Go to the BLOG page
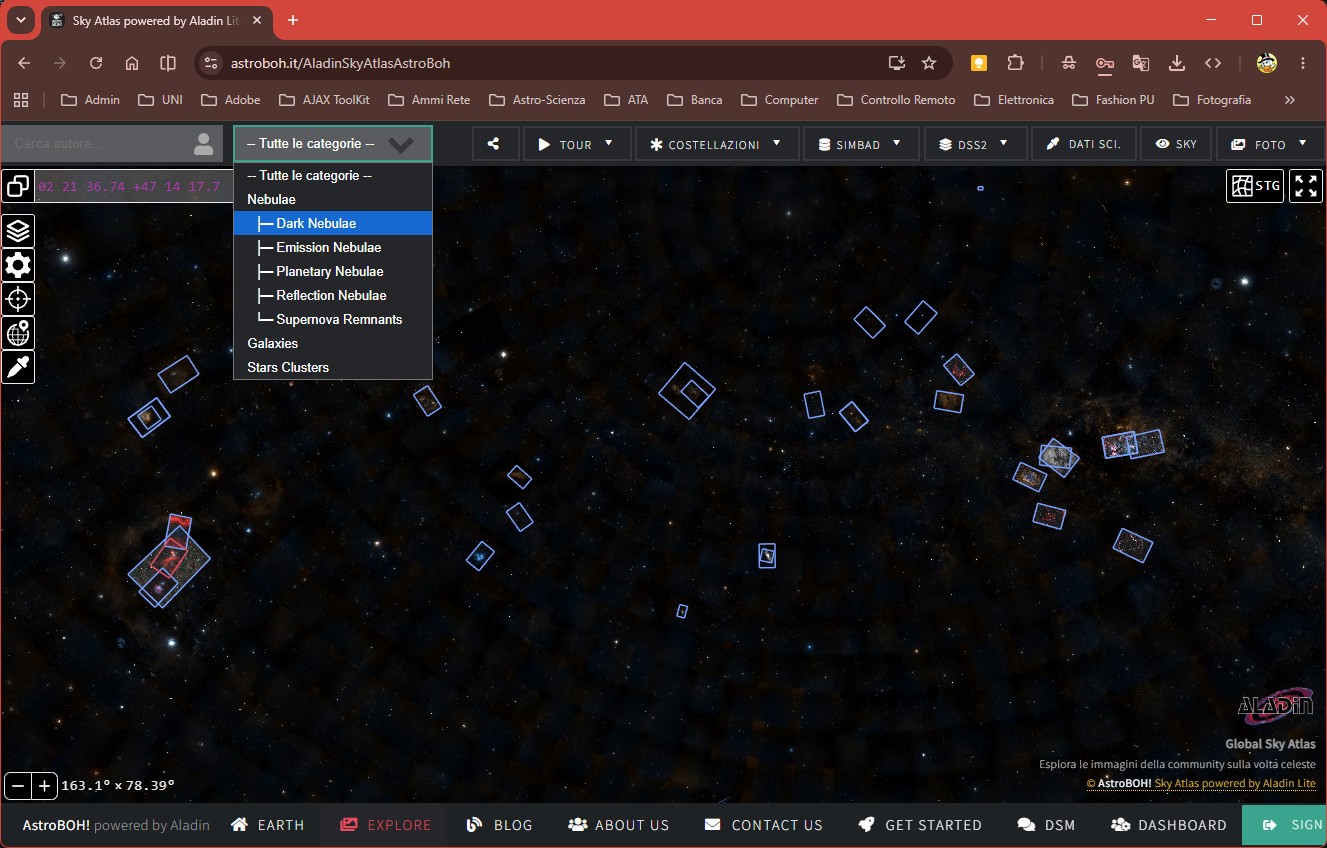 click(500, 825)
